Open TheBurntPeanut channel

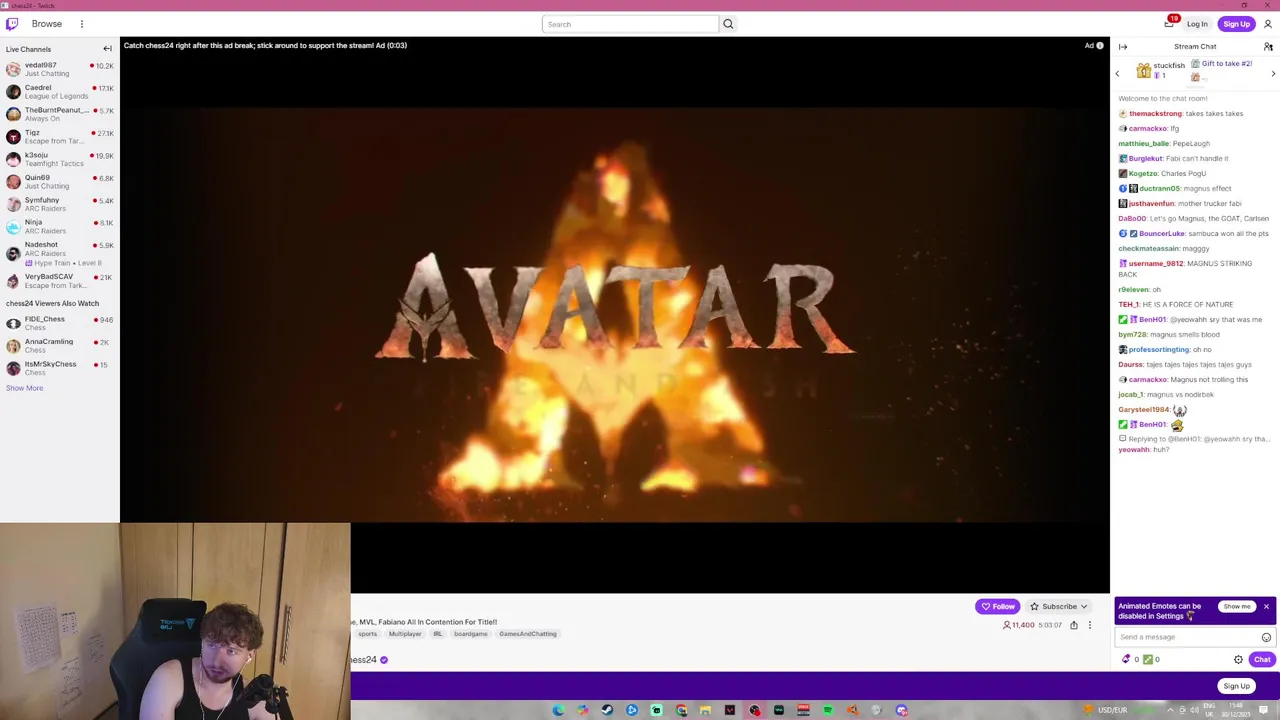(60, 114)
